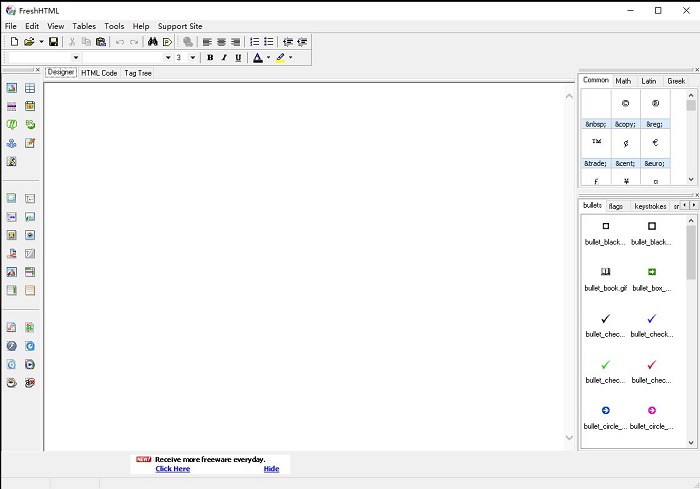Expand the open file dropdown arrow
700x489 pixels.
click(x=41, y=42)
